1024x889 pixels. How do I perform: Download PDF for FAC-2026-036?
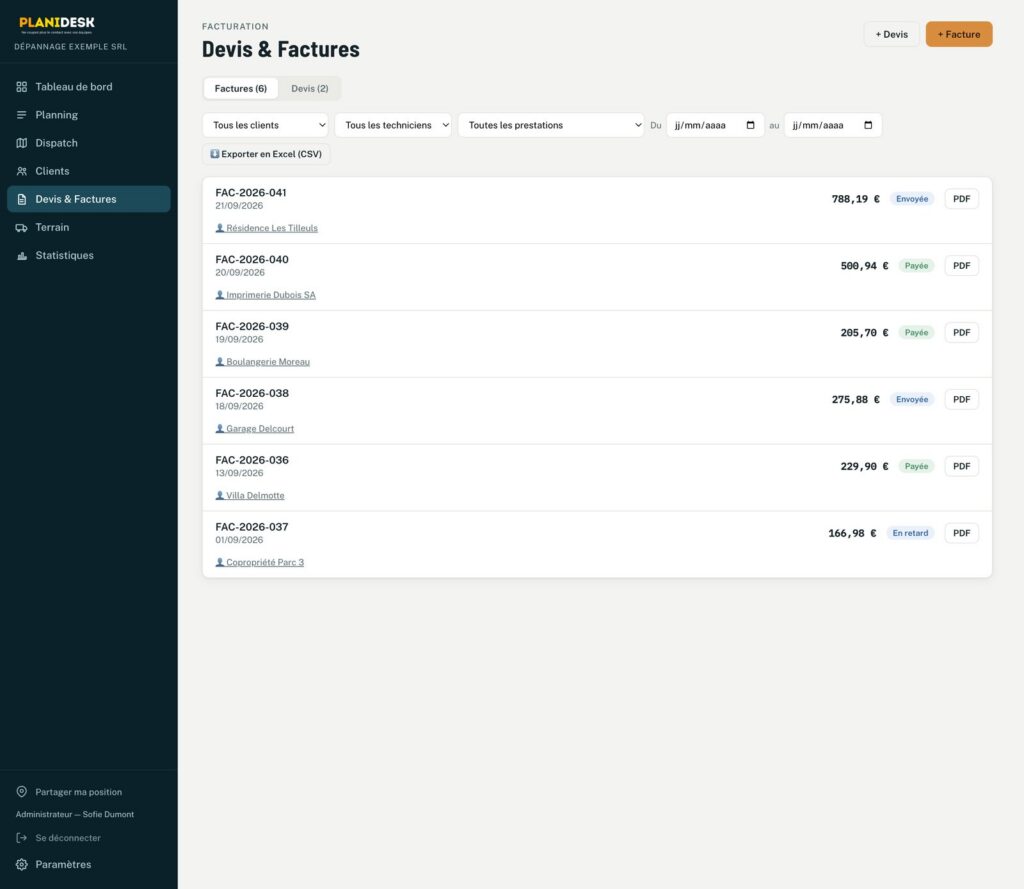961,466
